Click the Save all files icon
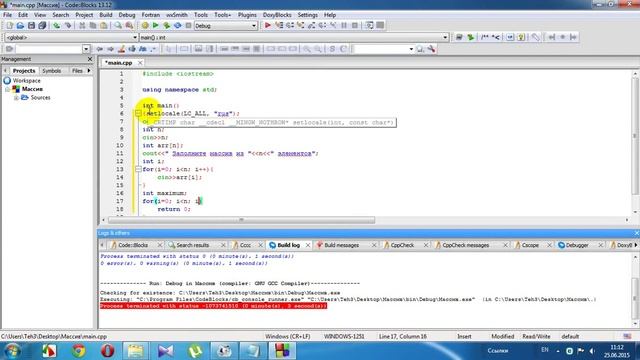Viewport: 640px width, 360px height. [42, 26]
